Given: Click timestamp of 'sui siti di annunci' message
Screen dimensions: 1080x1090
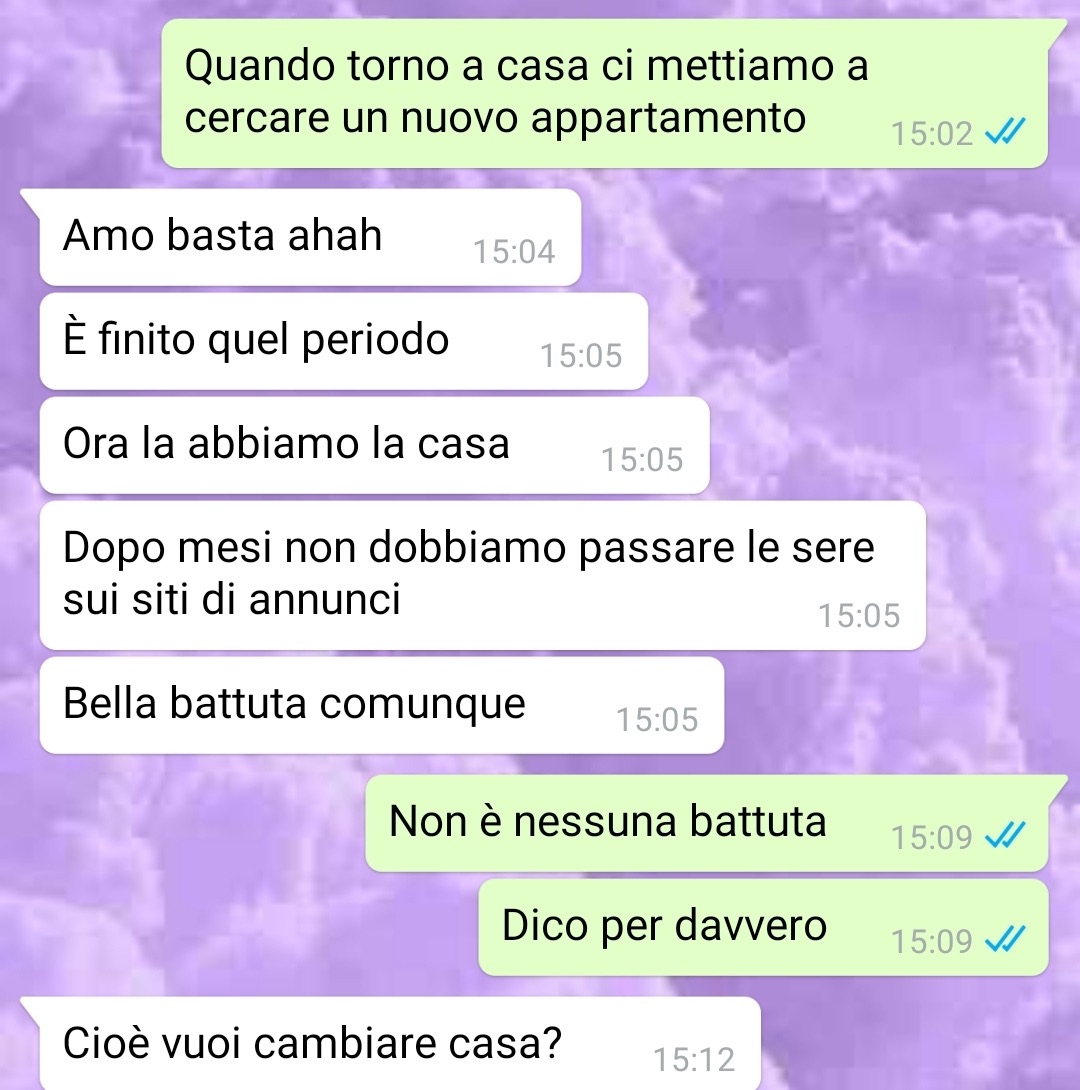Looking at the screenshot, I should [x=859, y=615].
